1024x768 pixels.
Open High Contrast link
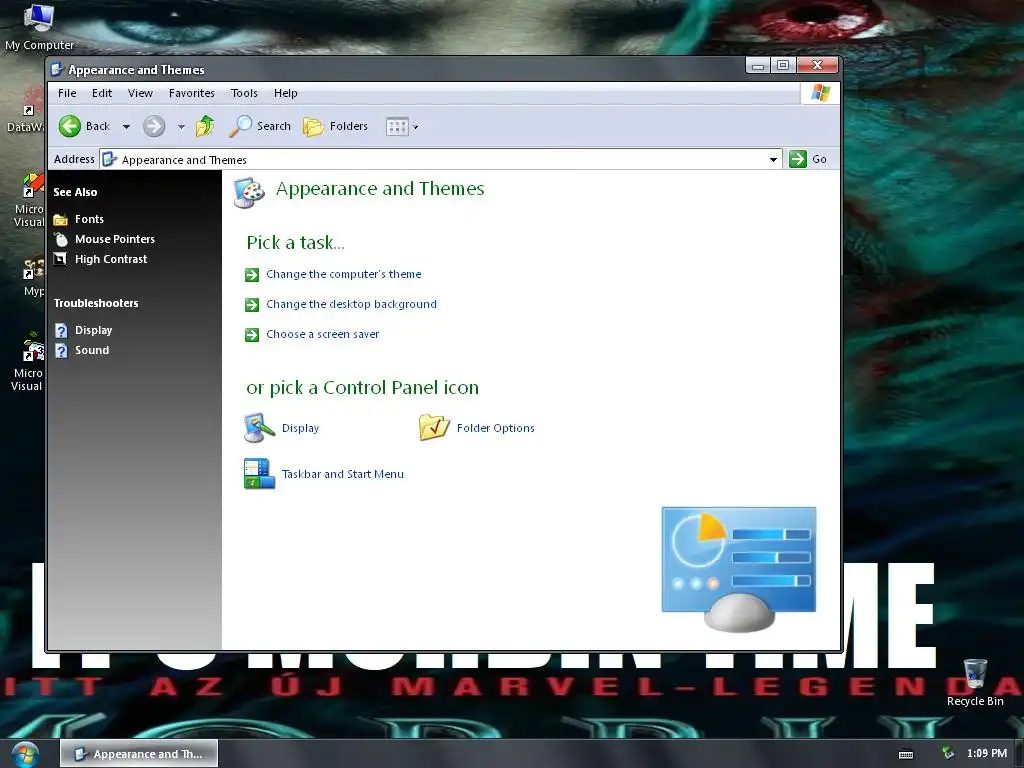pos(111,259)
